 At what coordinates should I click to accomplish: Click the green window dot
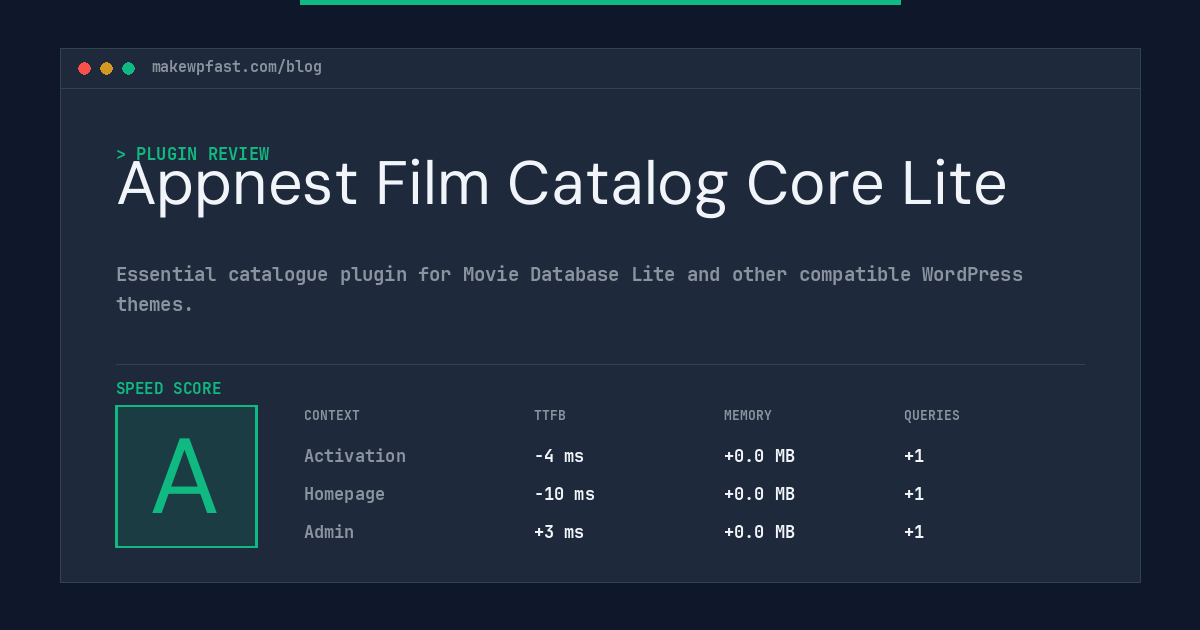coord(128,68)
